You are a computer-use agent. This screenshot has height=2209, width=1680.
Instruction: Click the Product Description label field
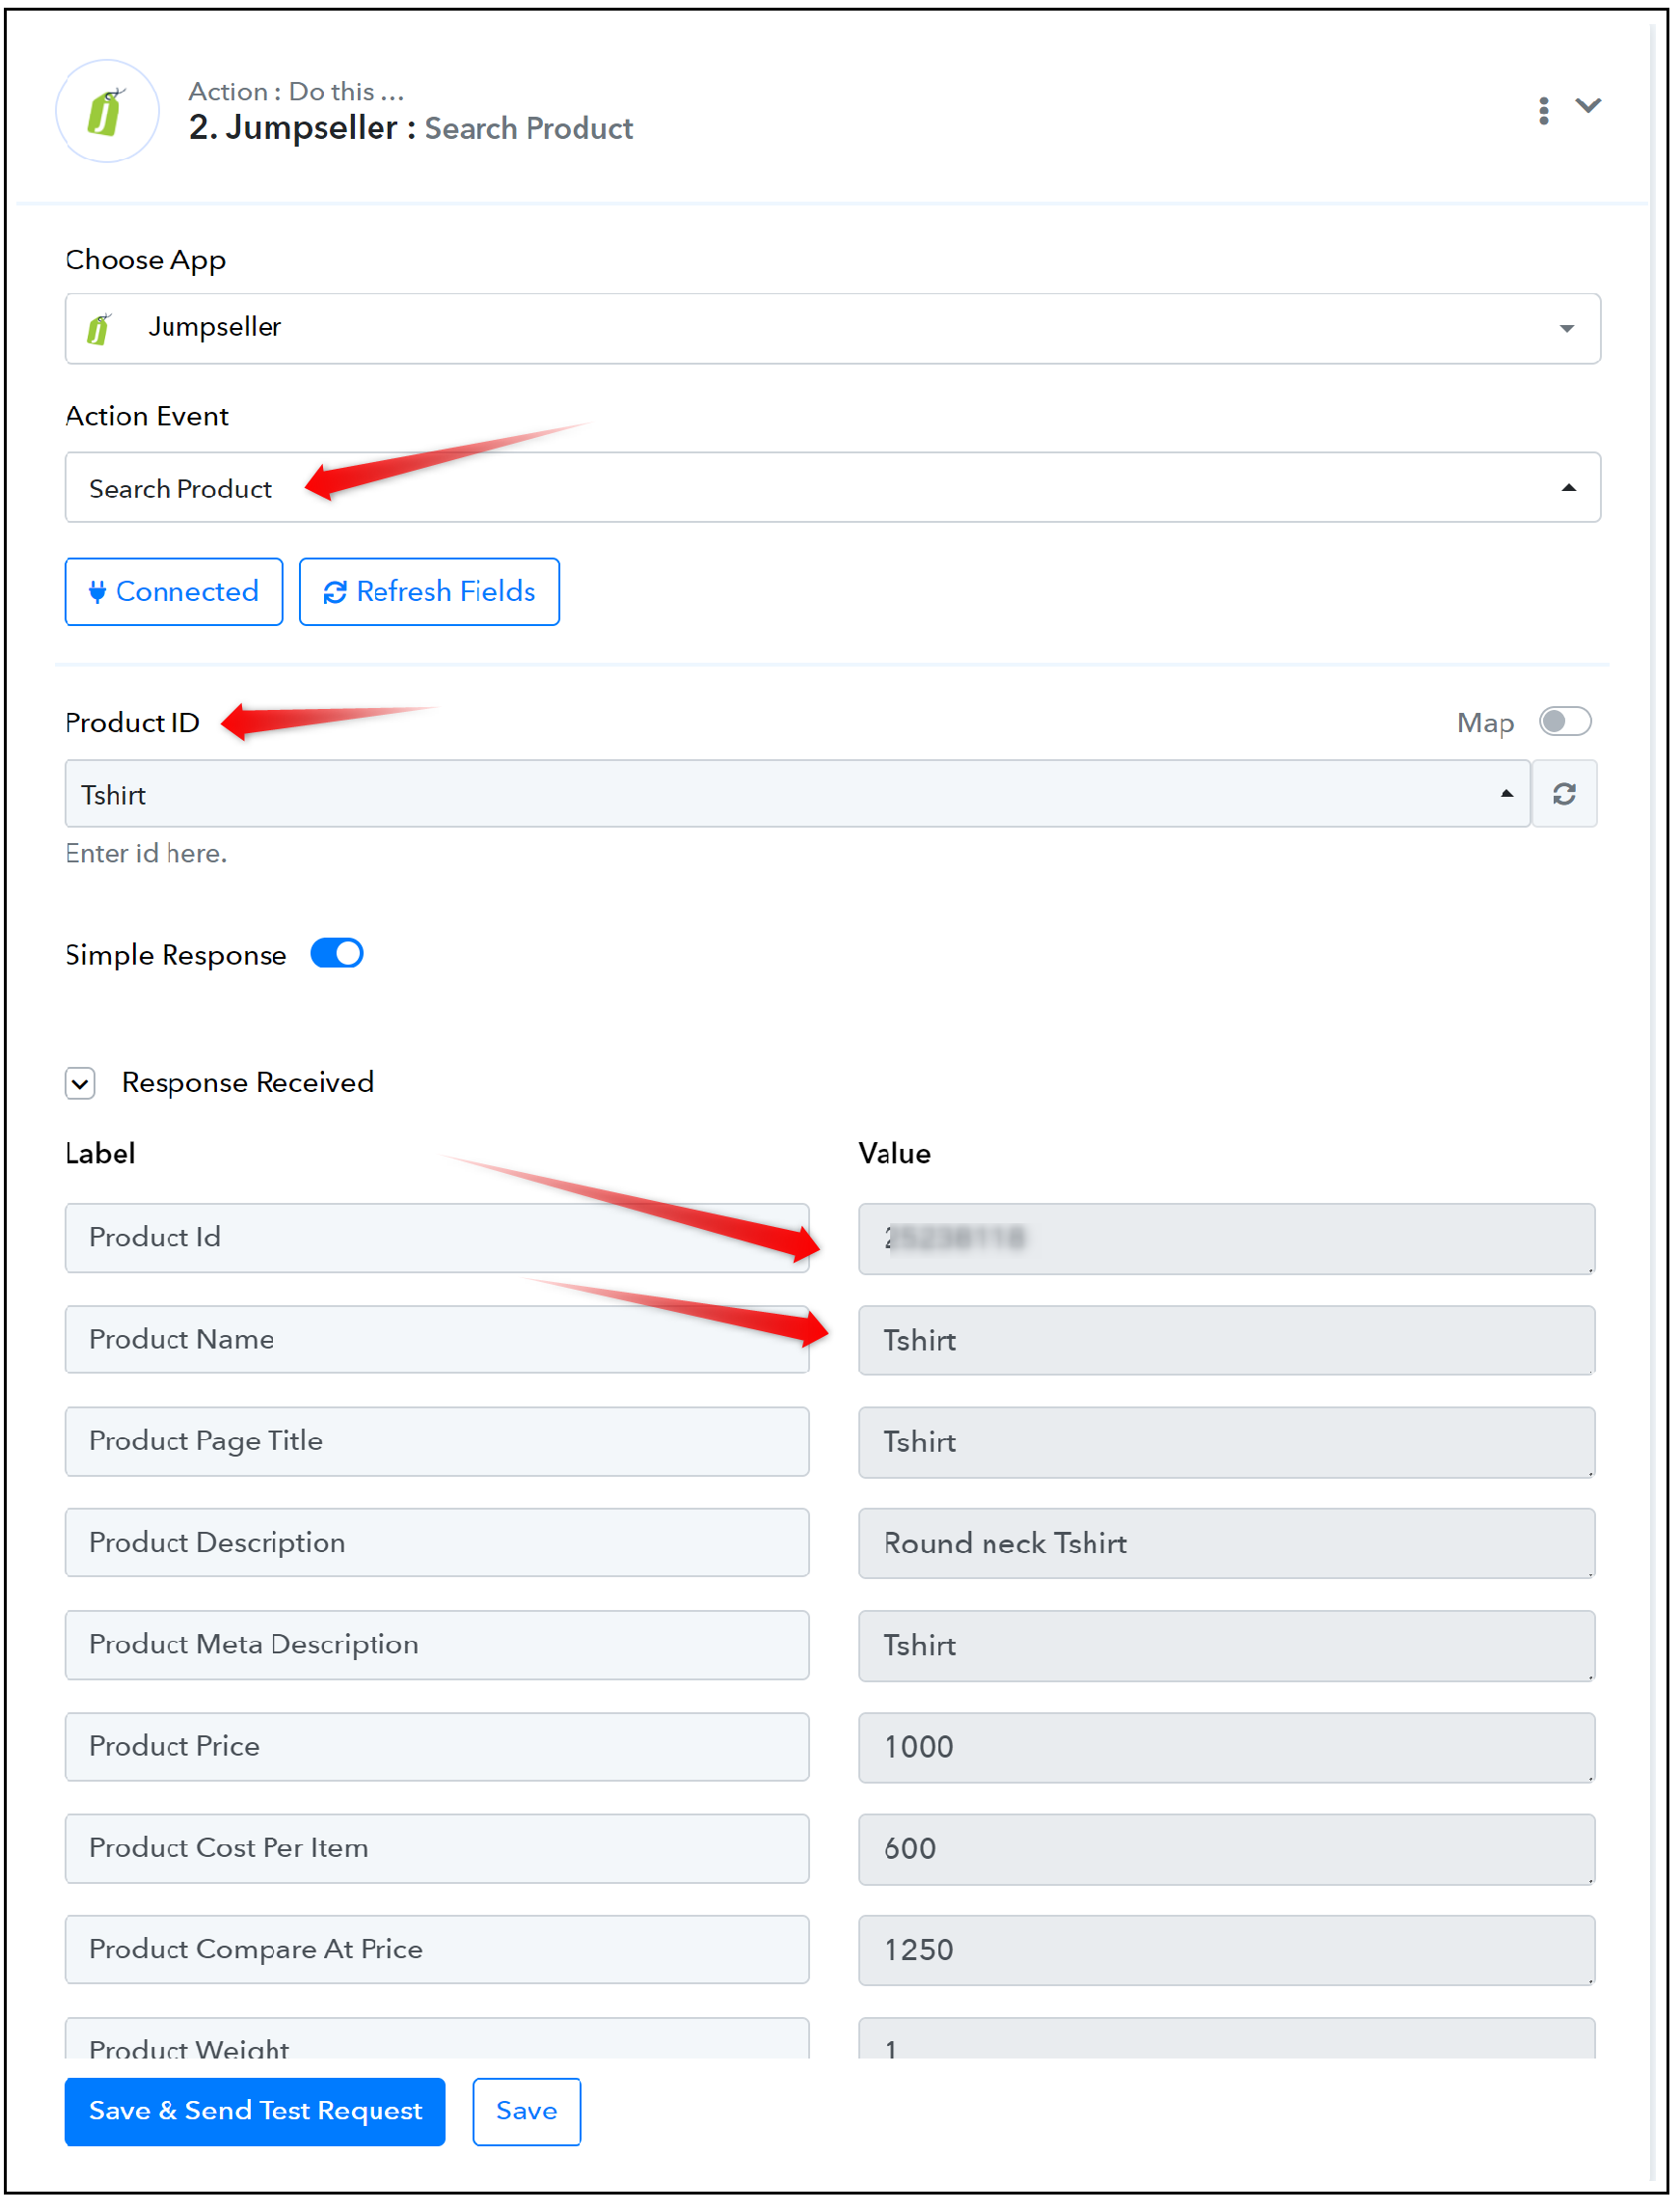[x=437, y=1543]
